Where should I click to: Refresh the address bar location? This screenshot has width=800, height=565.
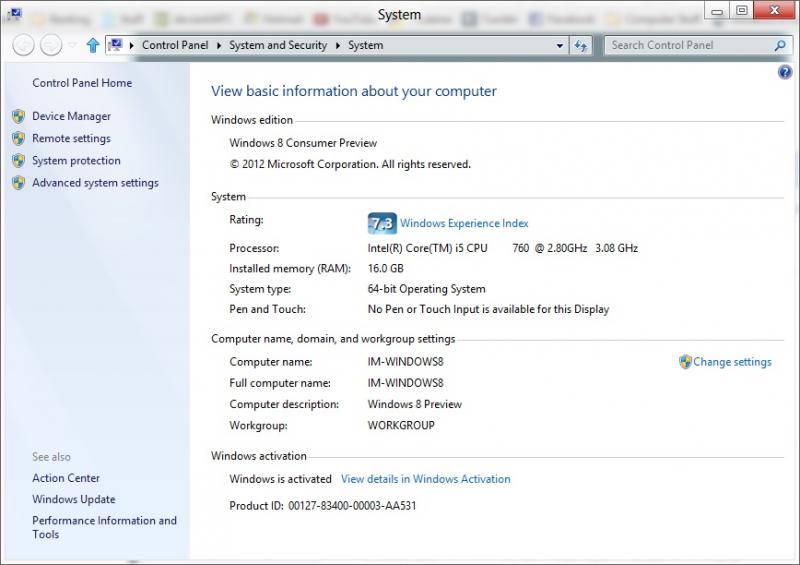tap(581, 45)
